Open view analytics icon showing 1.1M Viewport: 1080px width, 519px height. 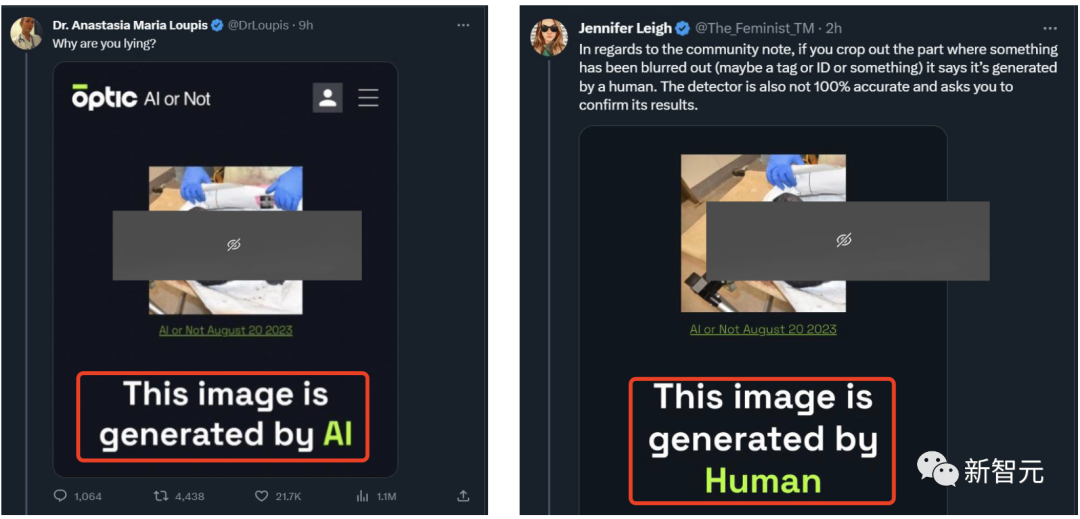tap(363, 496)
